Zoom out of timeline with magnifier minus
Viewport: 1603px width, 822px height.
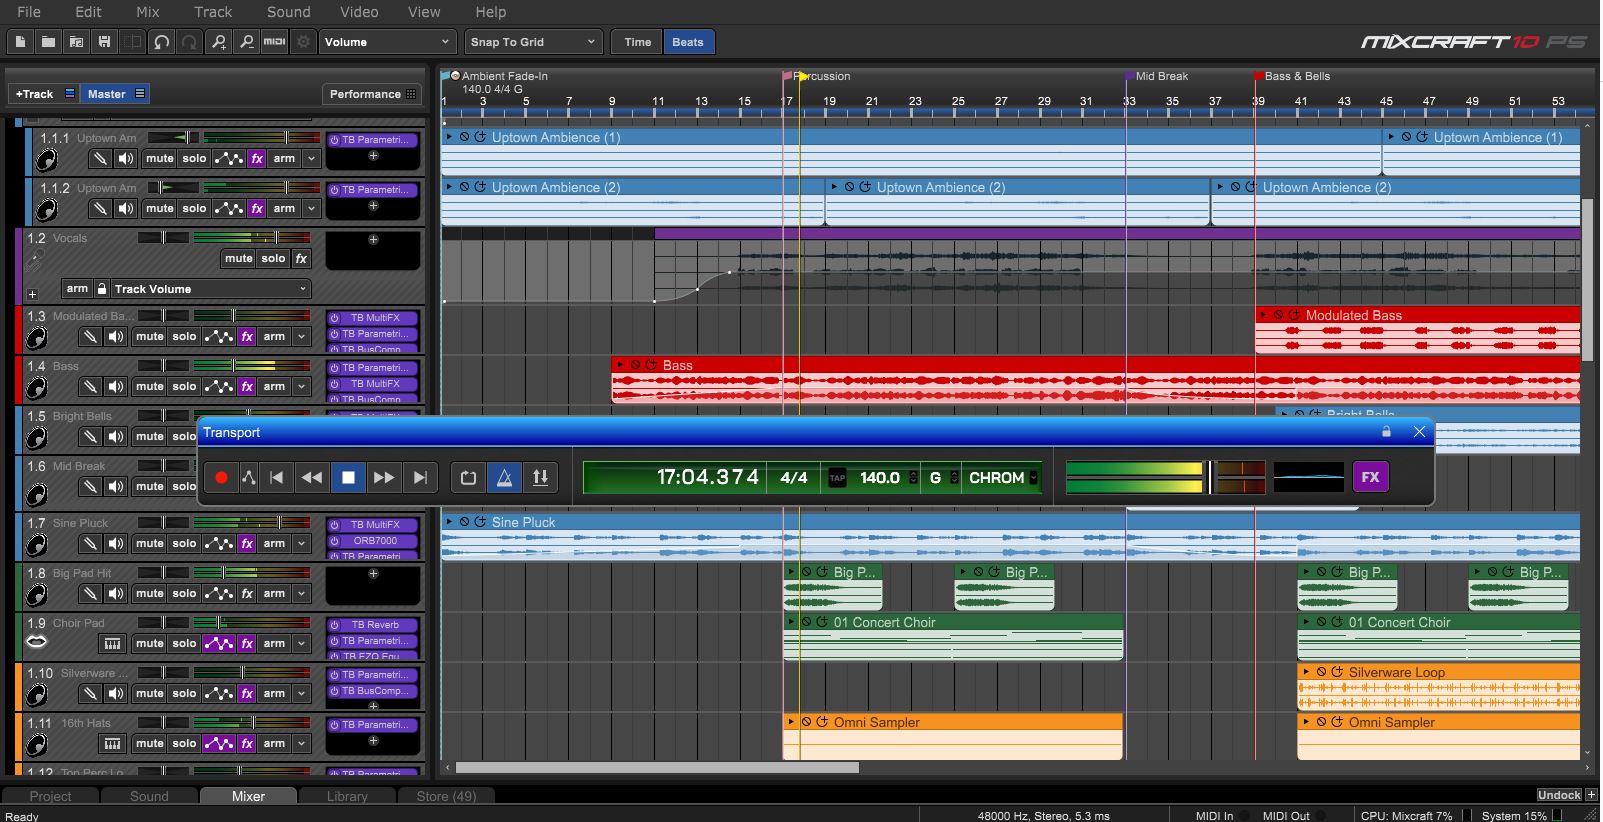pos(247,42)
